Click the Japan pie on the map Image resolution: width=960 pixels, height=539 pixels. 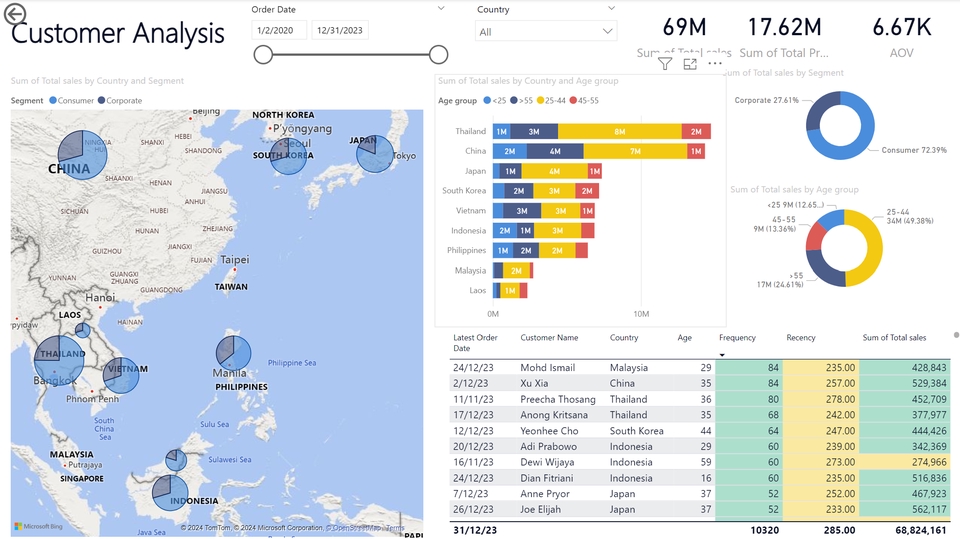[x=375, y=154]
